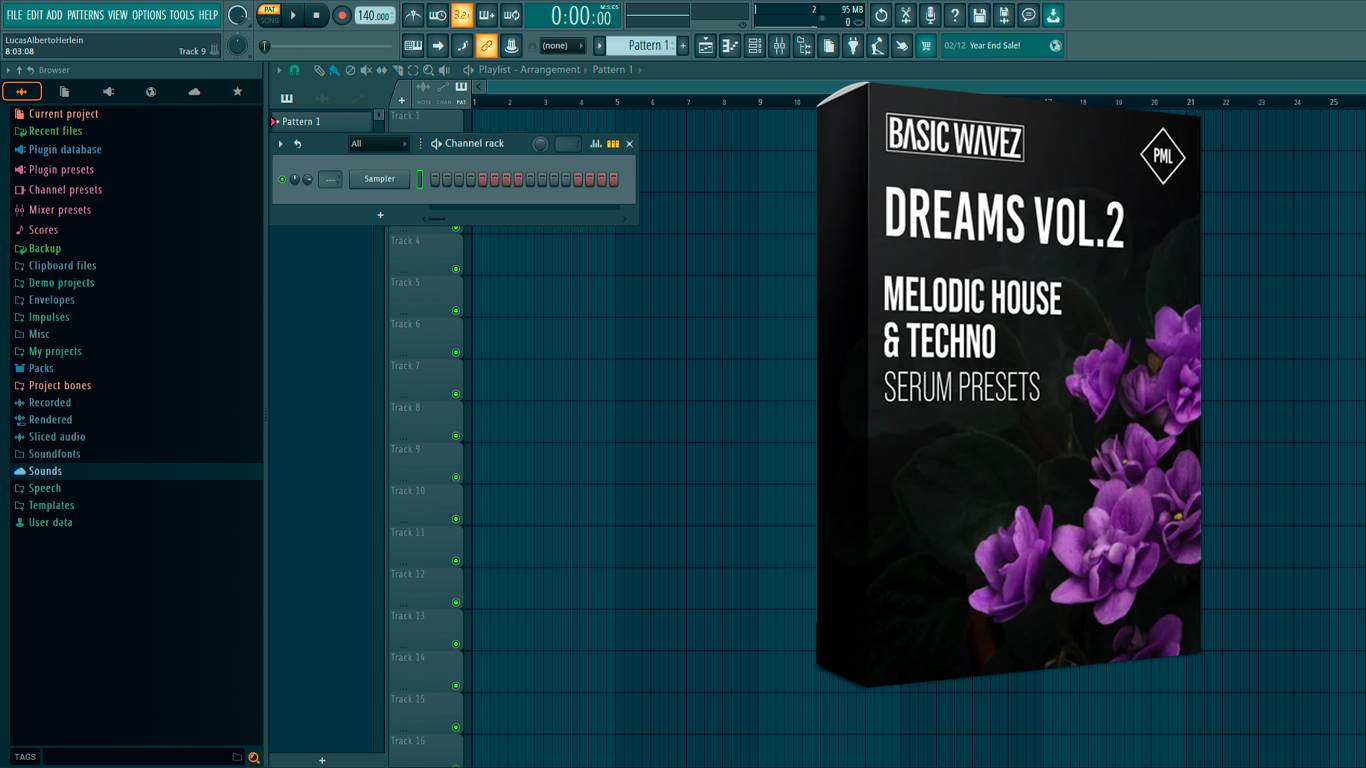The image size is (1366, 768).
Task: Click the Record button in transport
Action: (341, 15)
